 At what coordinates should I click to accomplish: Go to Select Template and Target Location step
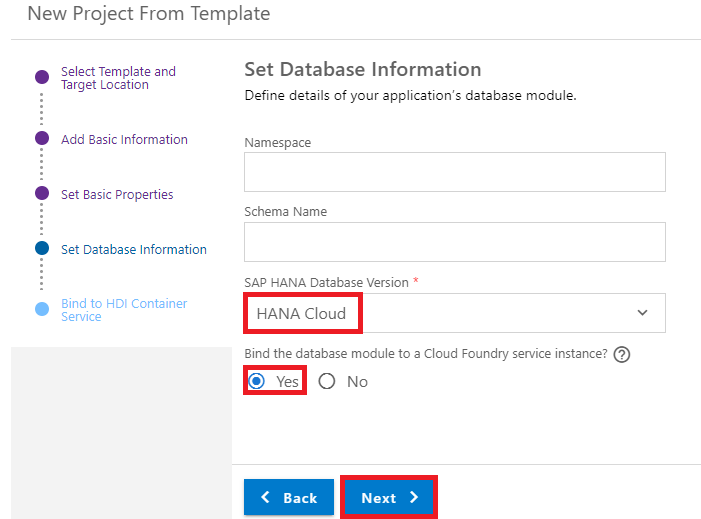(118, 78)
